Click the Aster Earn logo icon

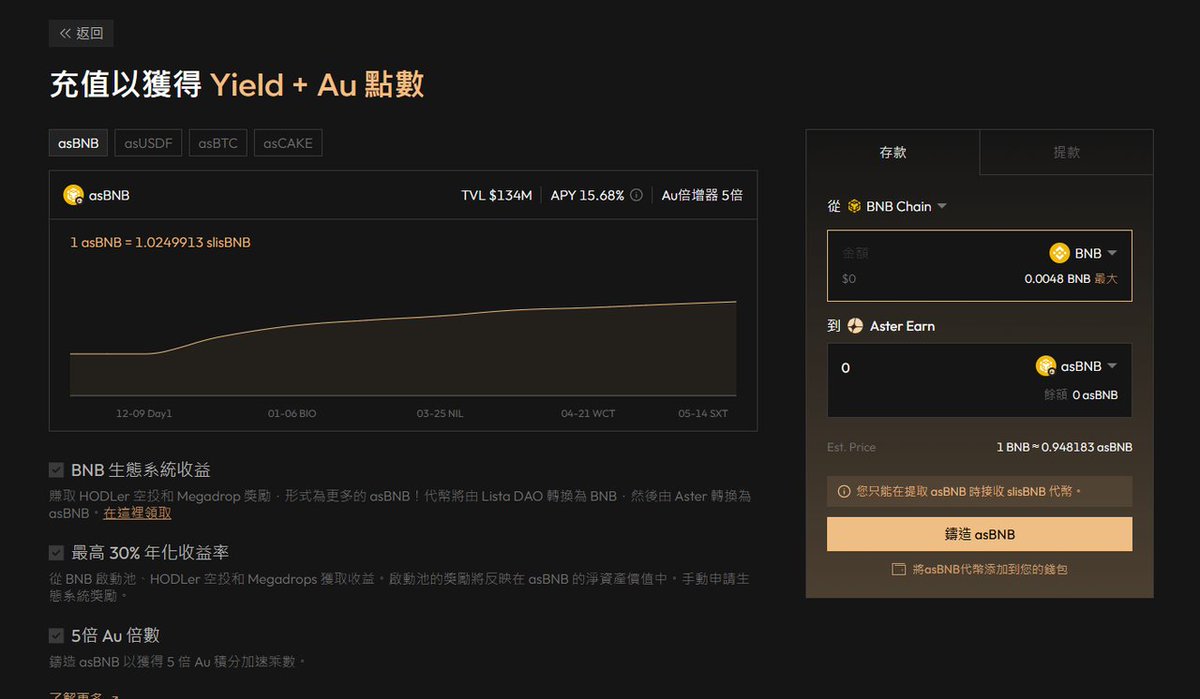click(855, 326)
